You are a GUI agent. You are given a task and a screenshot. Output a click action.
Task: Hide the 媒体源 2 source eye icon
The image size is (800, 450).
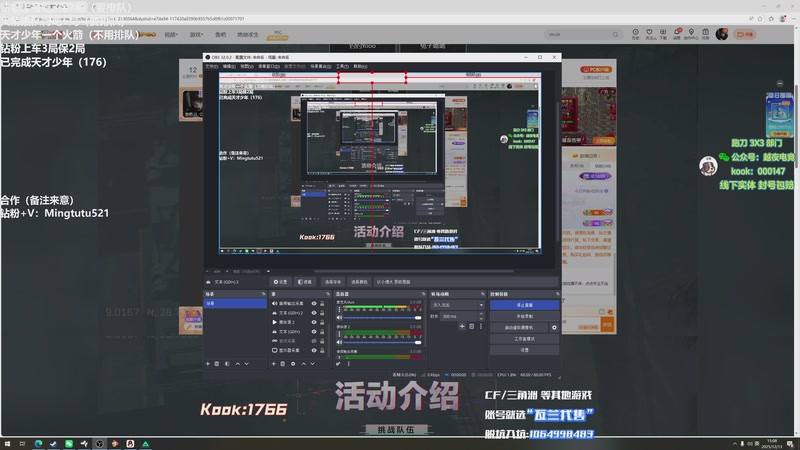314,322
